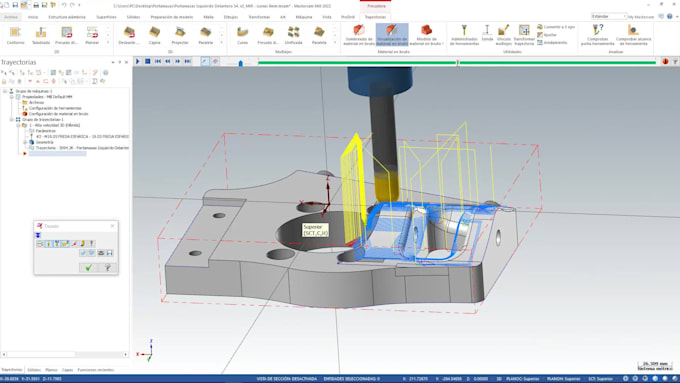Select the Proyectar 3D toolpath

click(180, 35)
